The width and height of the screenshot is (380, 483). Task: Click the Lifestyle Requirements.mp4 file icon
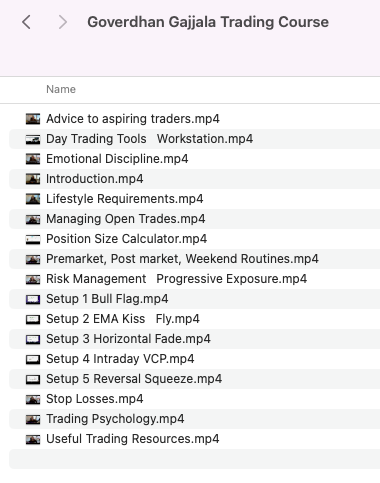click(x=33, y=199)
